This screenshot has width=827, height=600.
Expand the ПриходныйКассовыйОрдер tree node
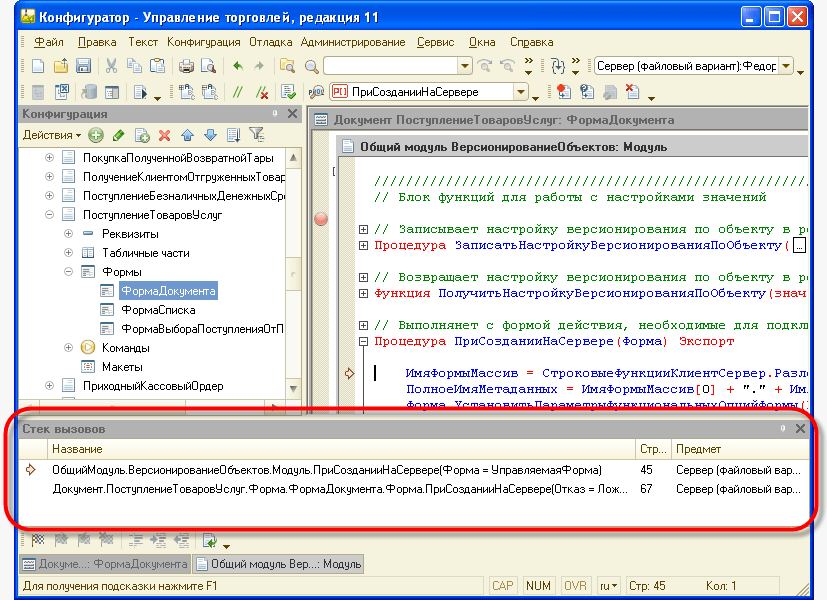coord(50,385)
